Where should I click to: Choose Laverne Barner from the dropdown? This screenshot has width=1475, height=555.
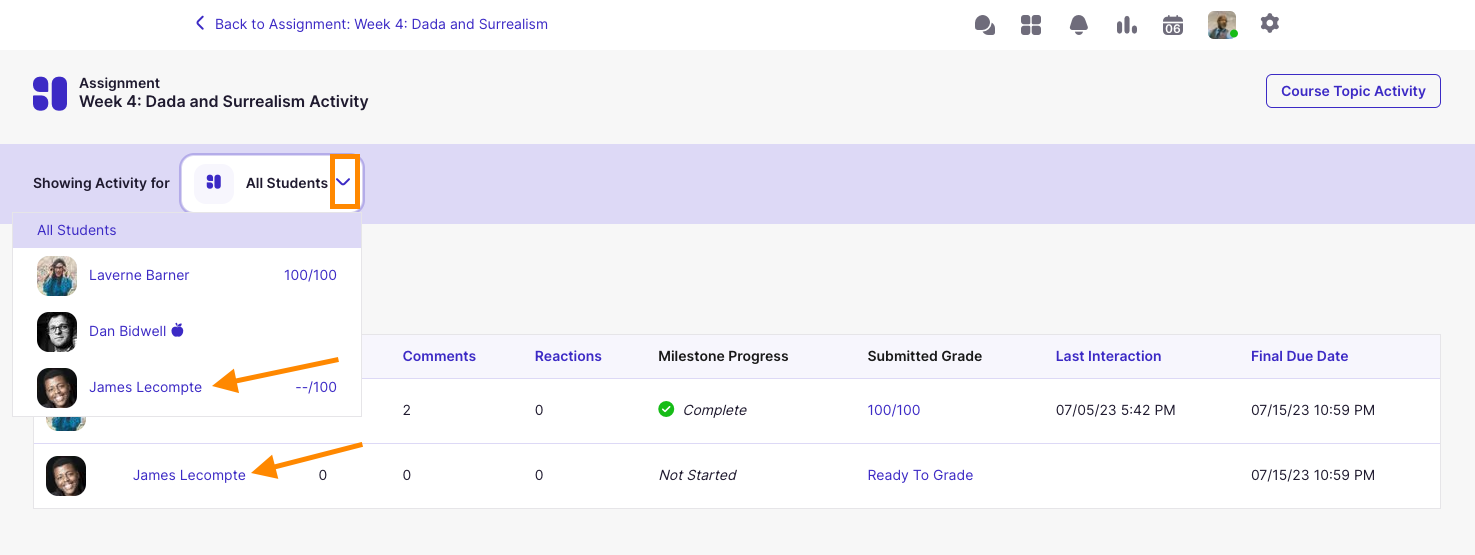[139, 275]
